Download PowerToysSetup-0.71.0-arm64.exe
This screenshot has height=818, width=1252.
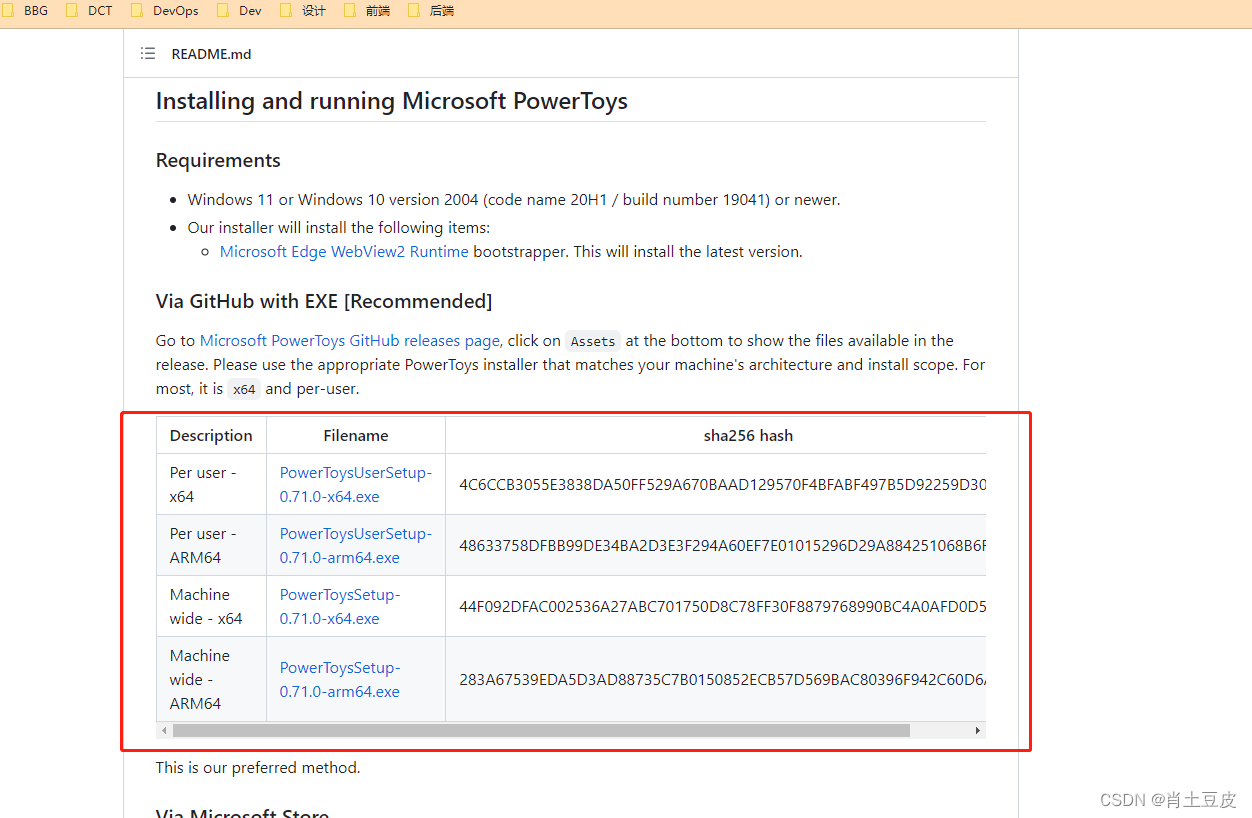pos(340,679)
